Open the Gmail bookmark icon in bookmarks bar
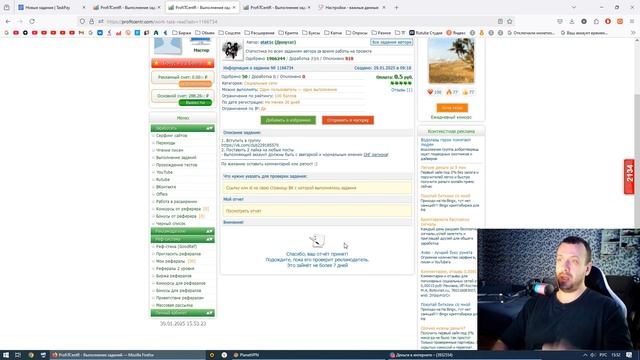 [81, 33]
